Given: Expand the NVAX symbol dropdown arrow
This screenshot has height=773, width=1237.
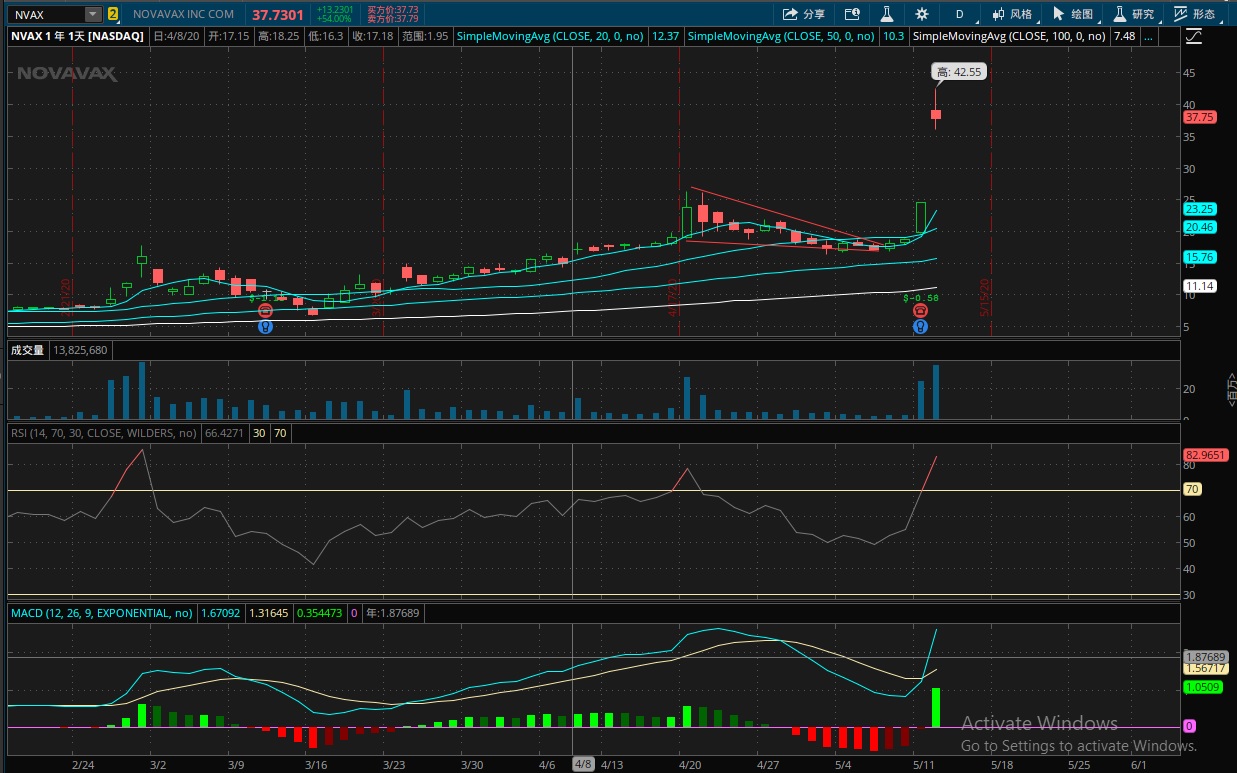Looking at the screenshot, I should 93,14.
